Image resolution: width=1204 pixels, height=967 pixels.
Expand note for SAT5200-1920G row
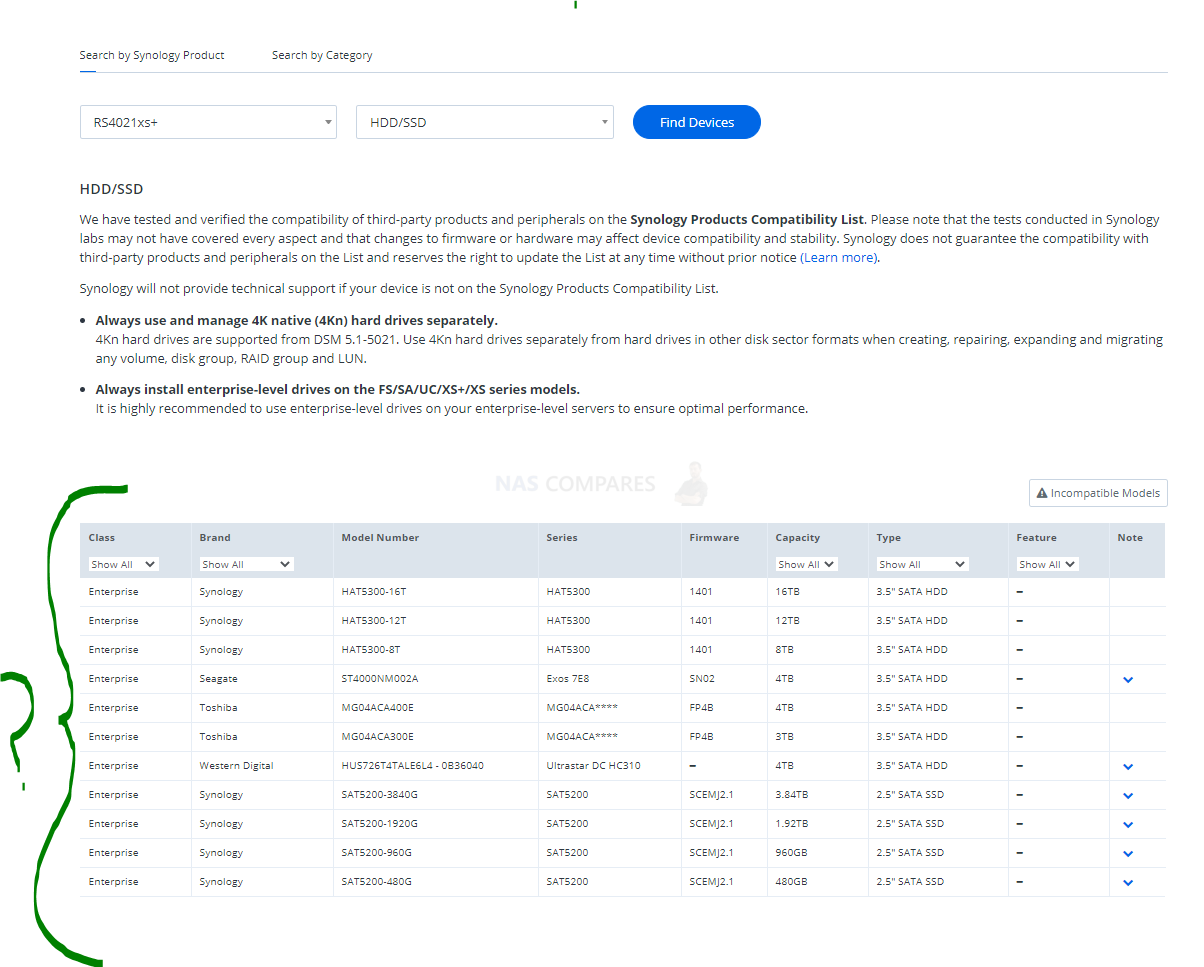coord(1128,824)
